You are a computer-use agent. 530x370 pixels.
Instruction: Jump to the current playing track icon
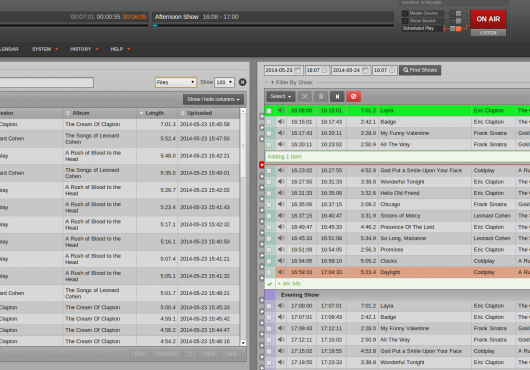[337, 97]
